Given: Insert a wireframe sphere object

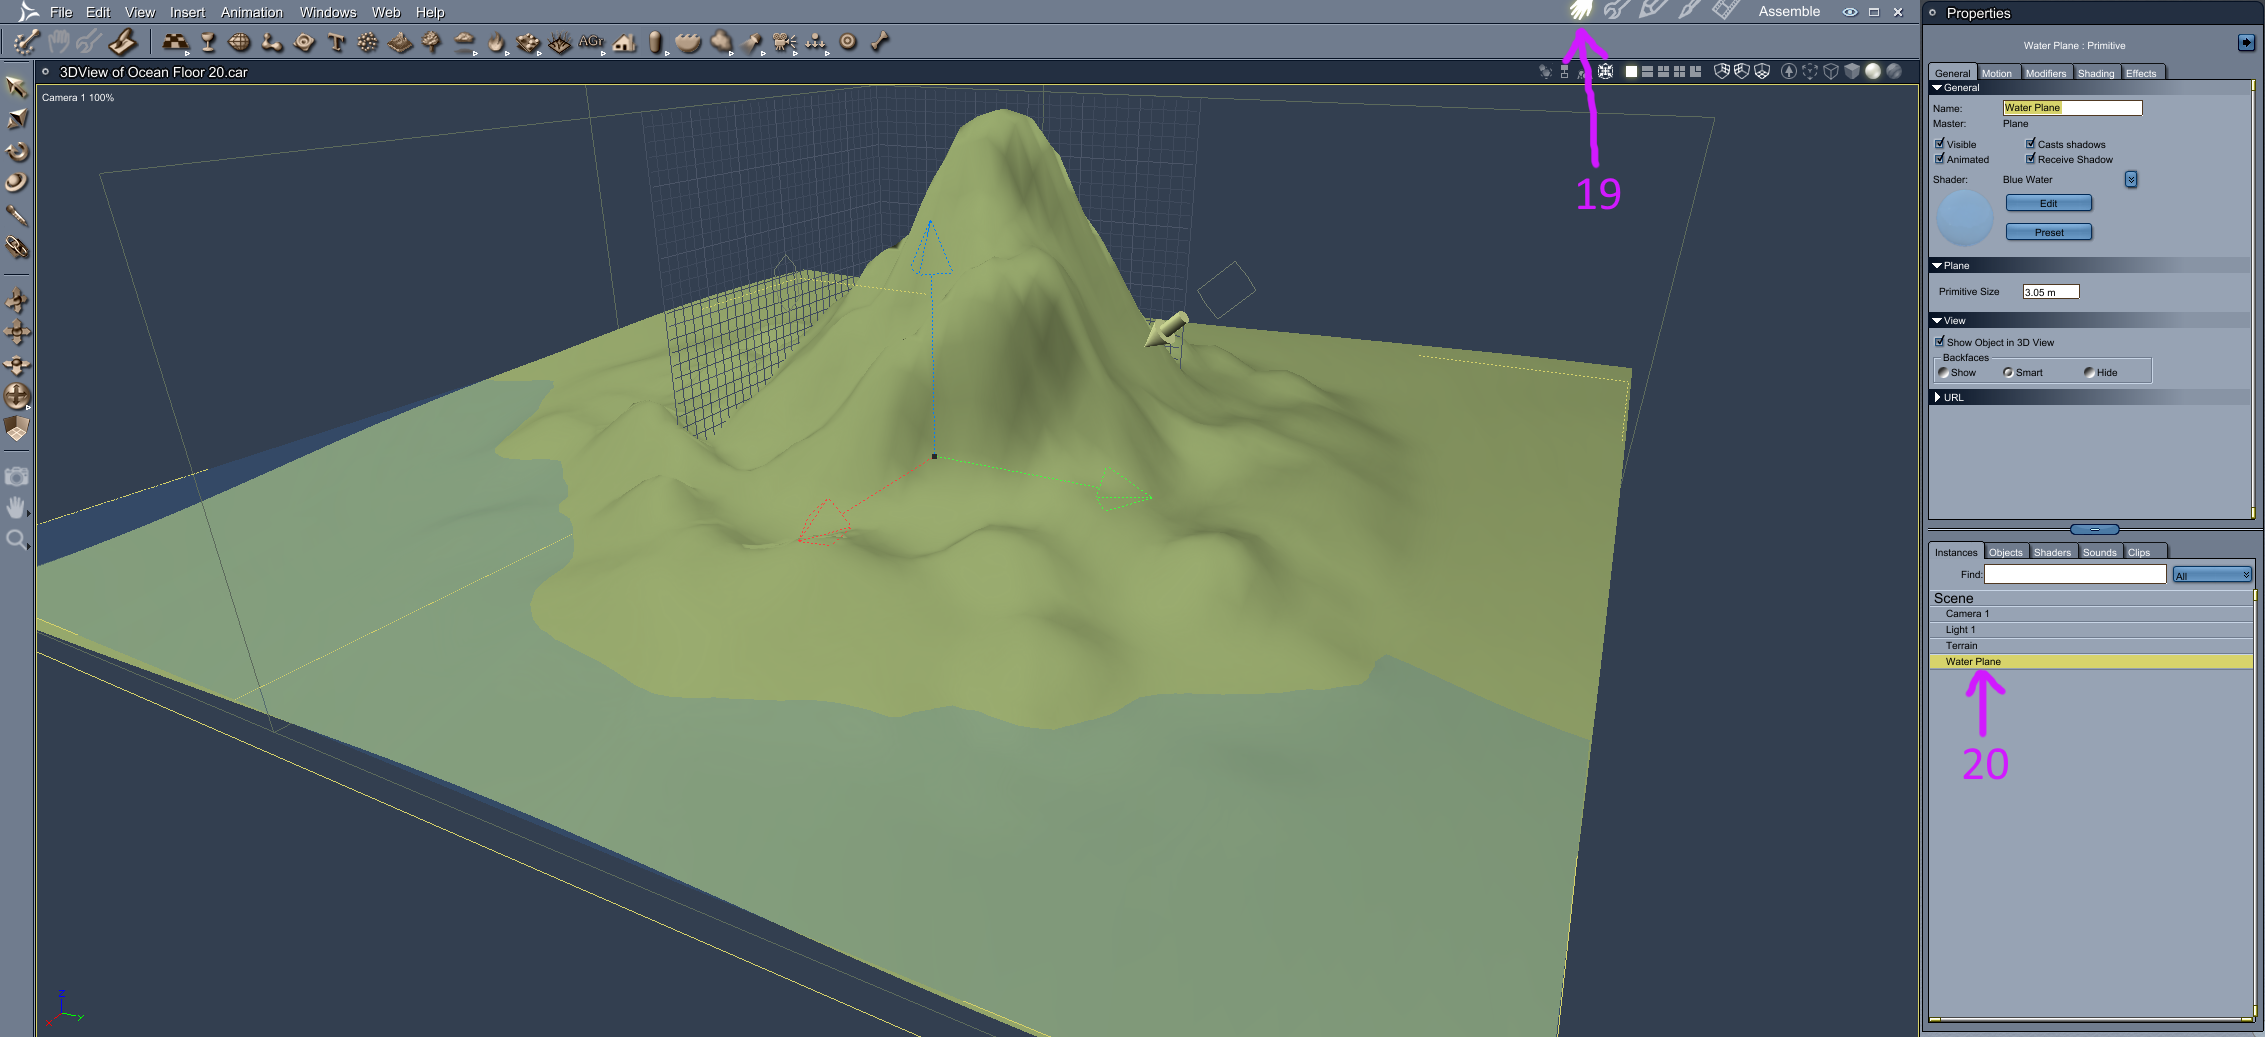Looking at the screenshot, I should pyautogui.click(x=239, y=42).
